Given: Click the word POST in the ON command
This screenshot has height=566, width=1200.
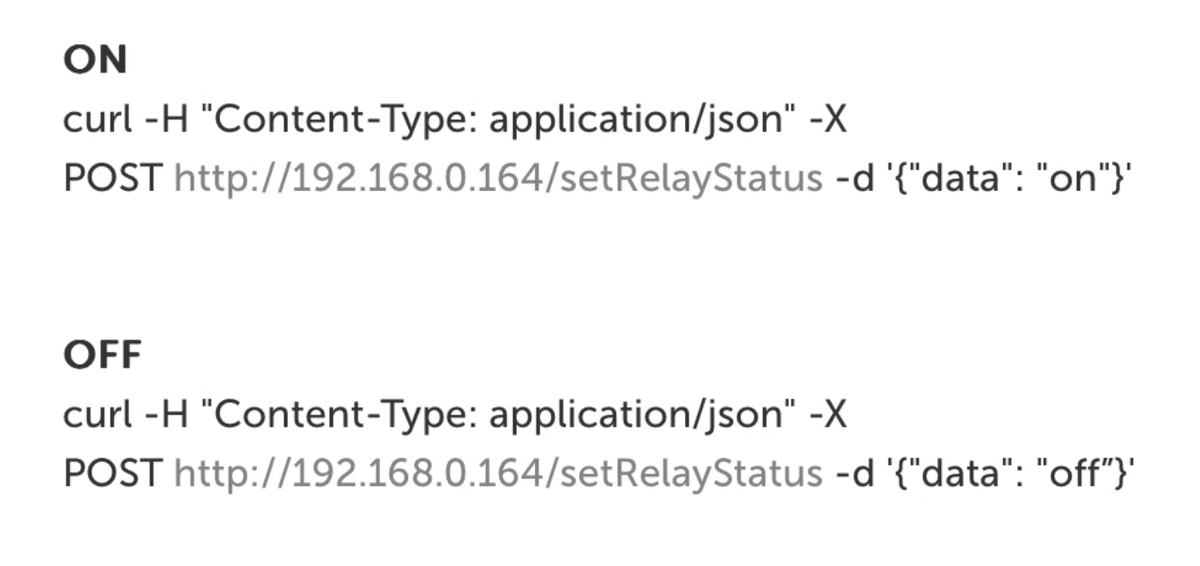Looking at the screenshot, I should [x=112, y=179].
